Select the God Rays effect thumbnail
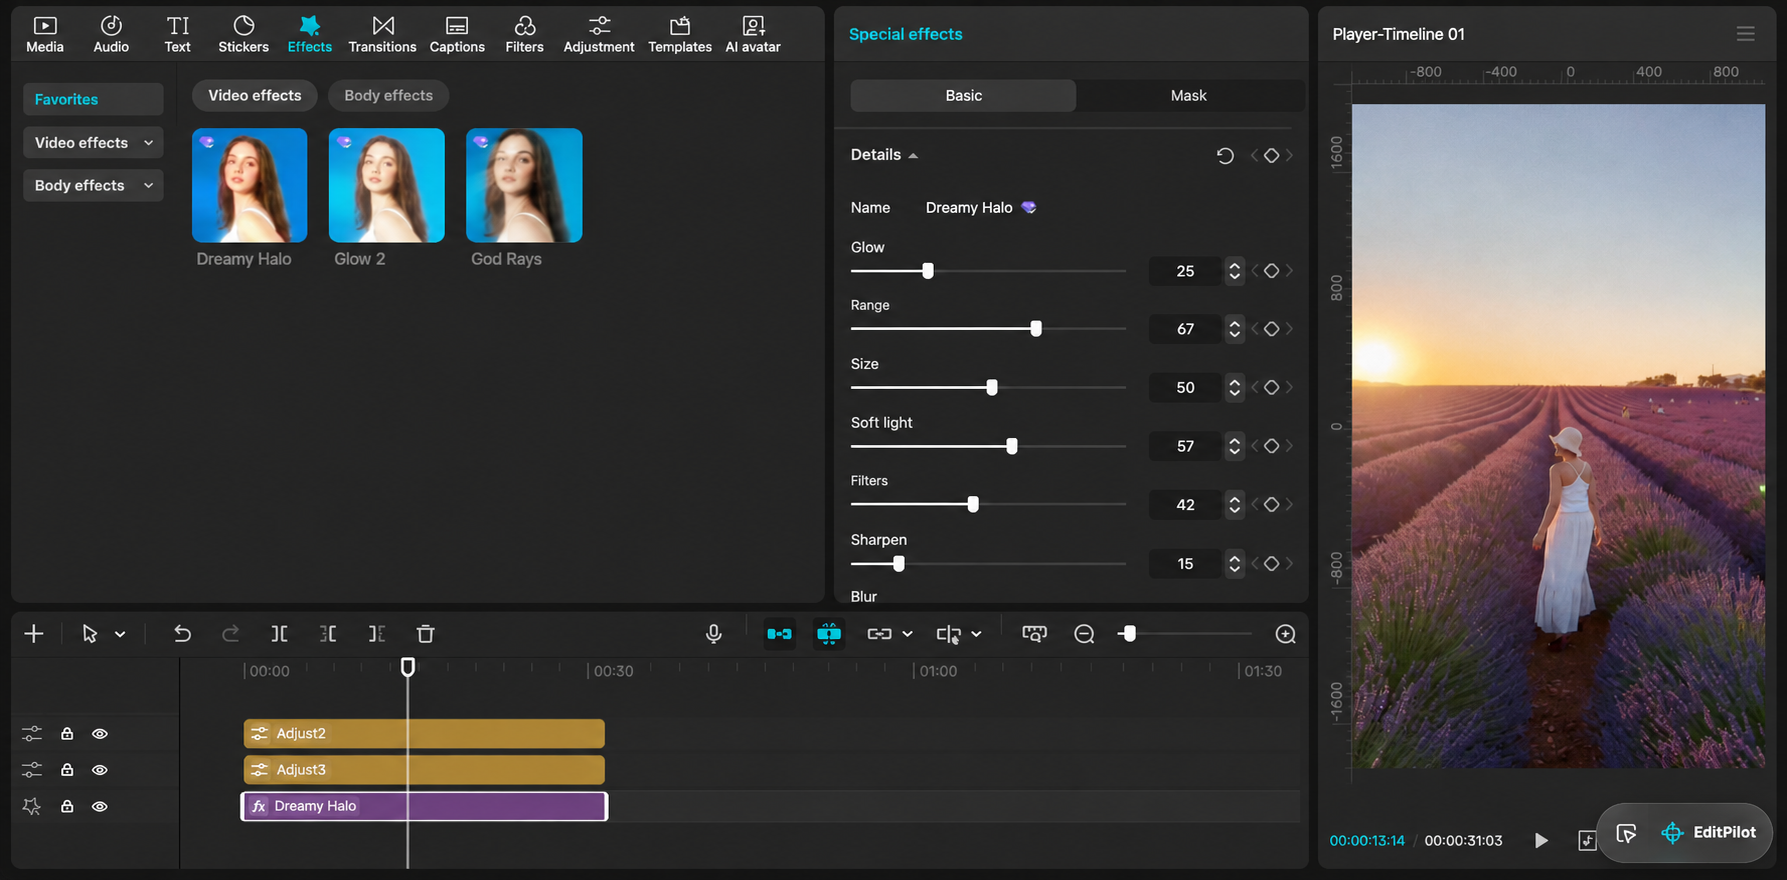The width and height of the screenshot is (1787, 880). tap(524, 185)
